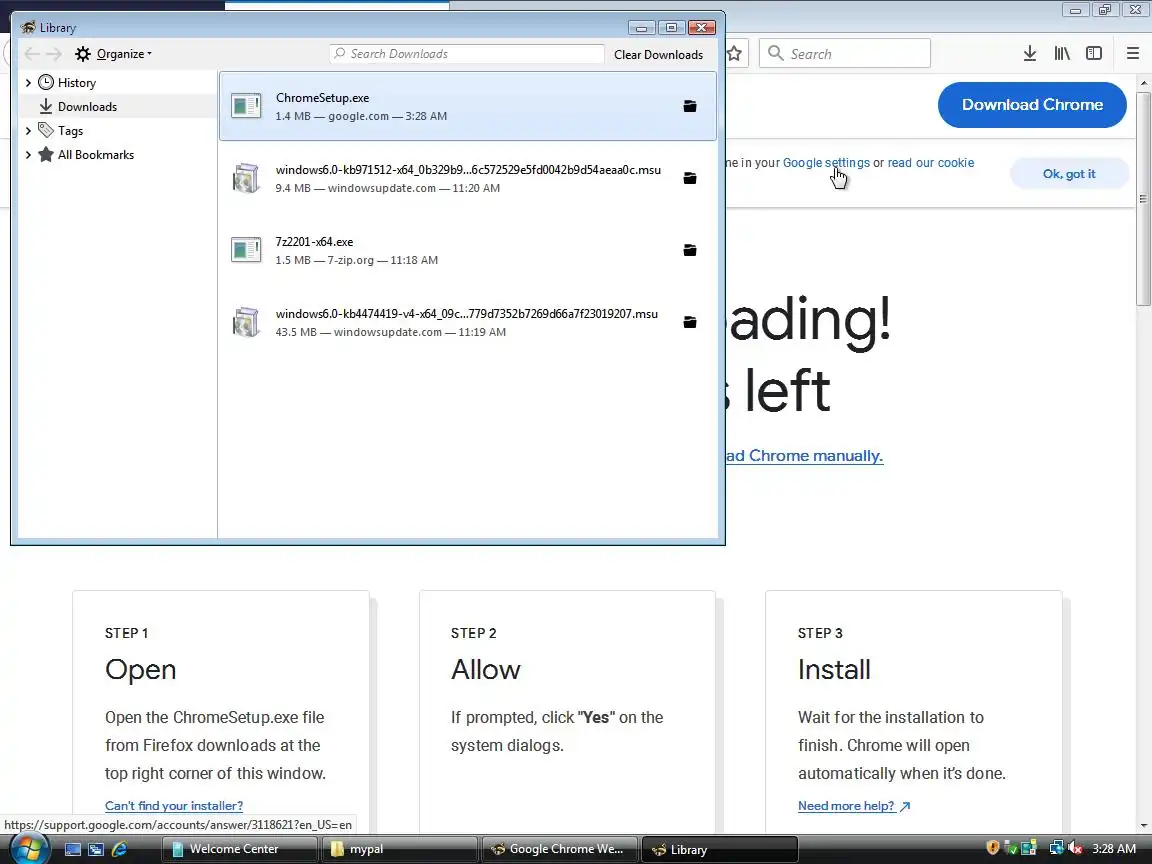Open browser library bookshelf icon

[1062, 53]
